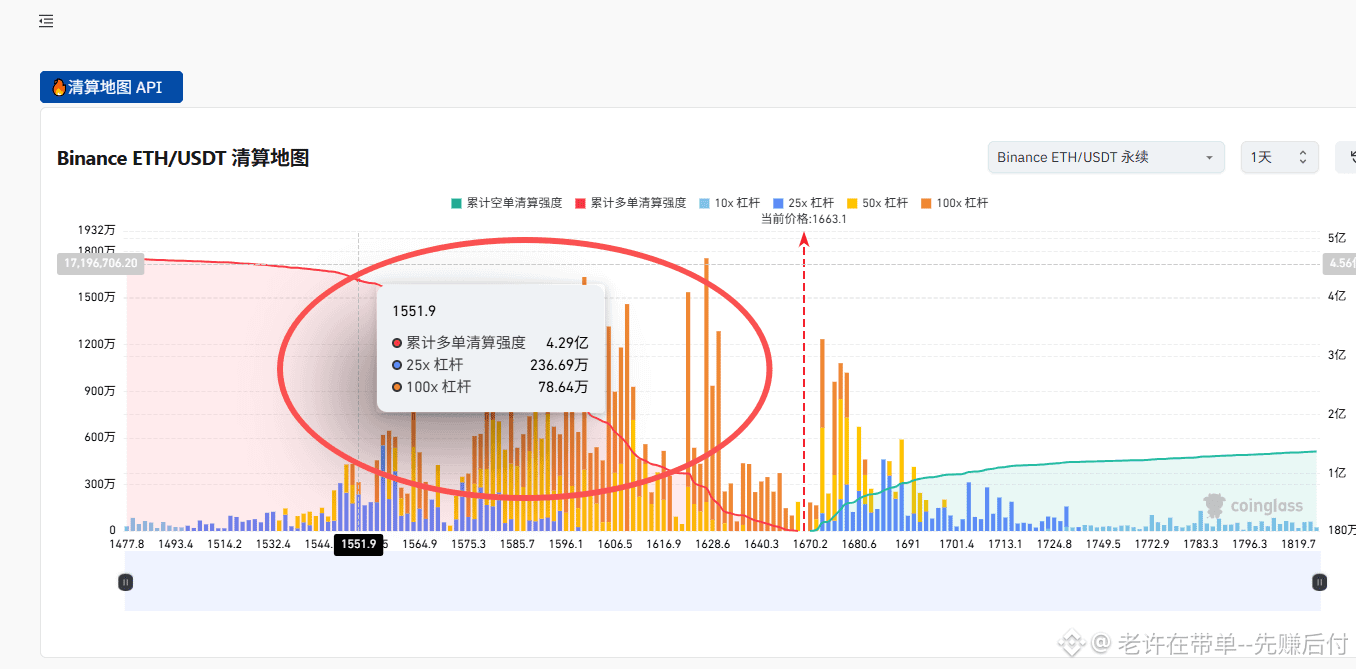
Task: Toggle the 25x 杠杆 legend series
Action: tap(804, 203)
